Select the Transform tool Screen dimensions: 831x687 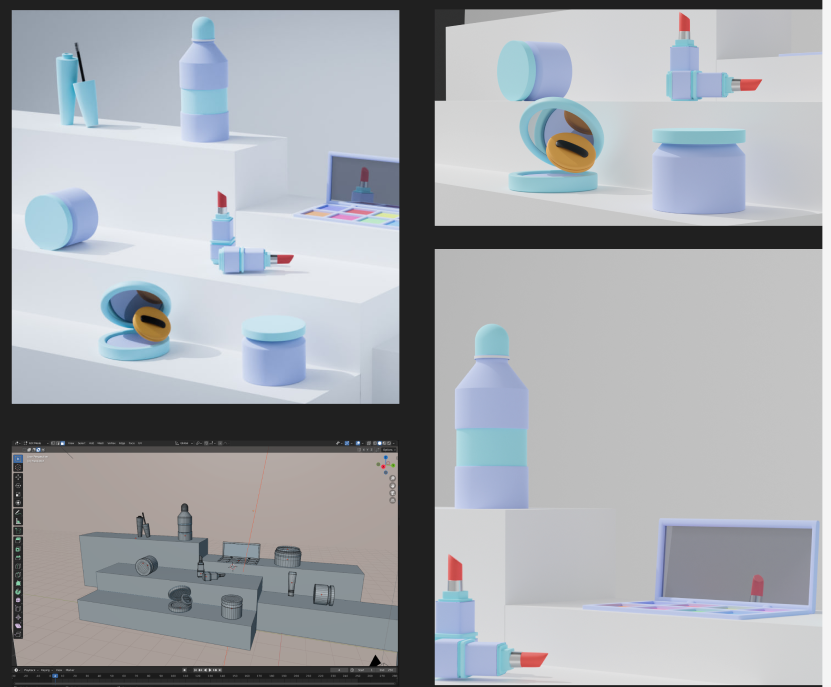pyautogui.click(x=17, y=503)
